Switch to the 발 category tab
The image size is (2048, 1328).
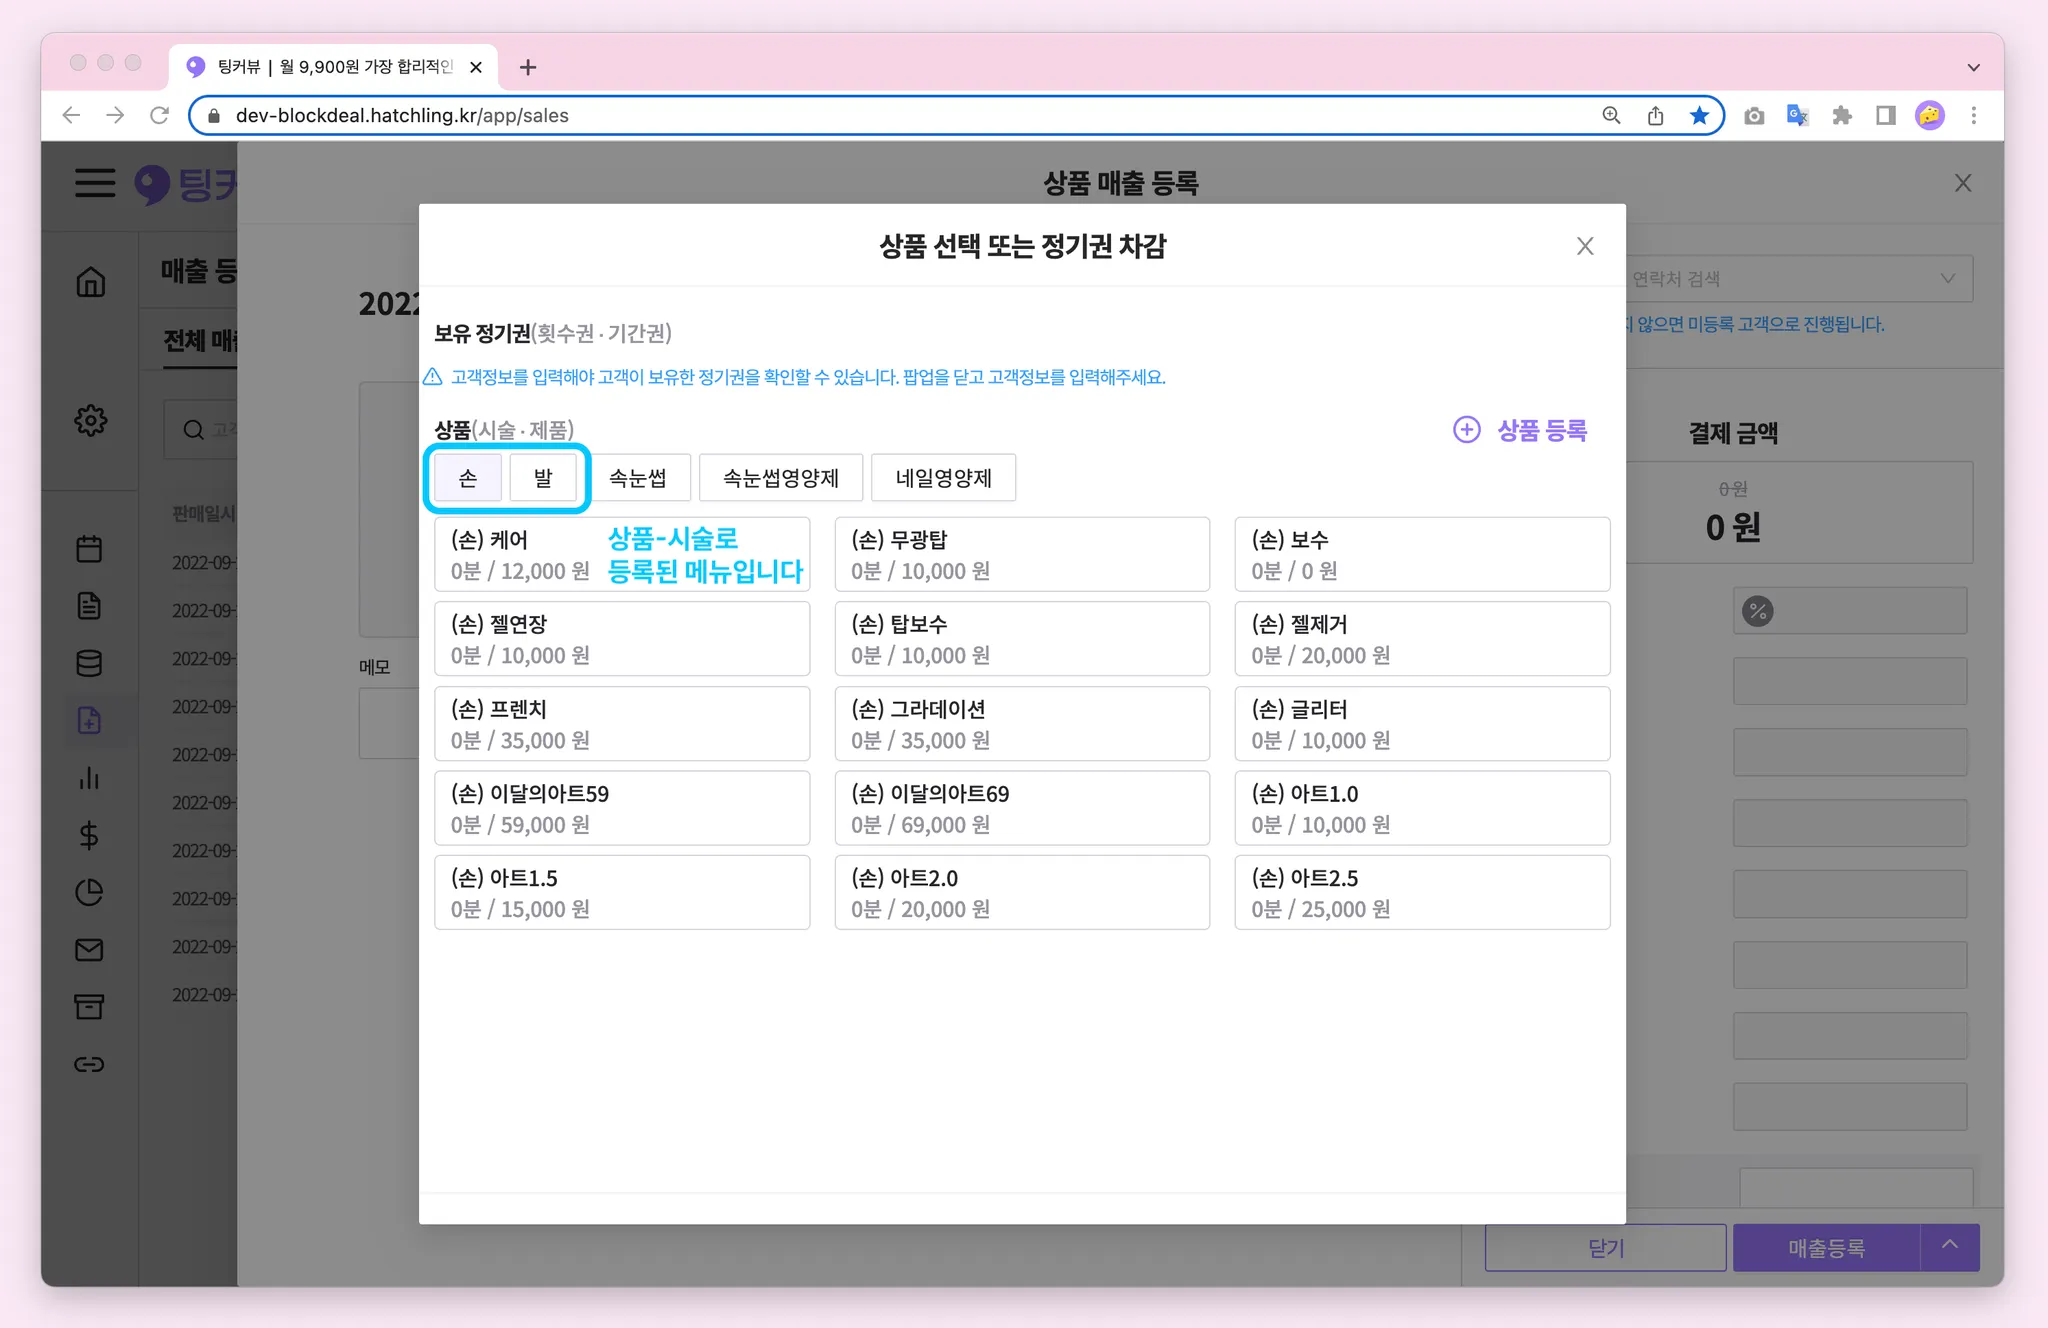coord(543,478)
